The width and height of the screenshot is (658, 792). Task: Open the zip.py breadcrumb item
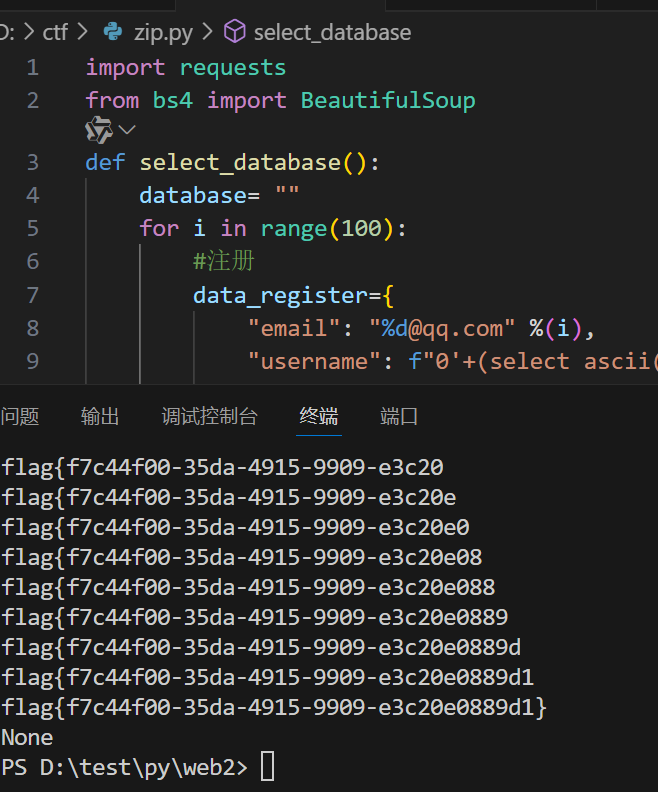point(163,32)
